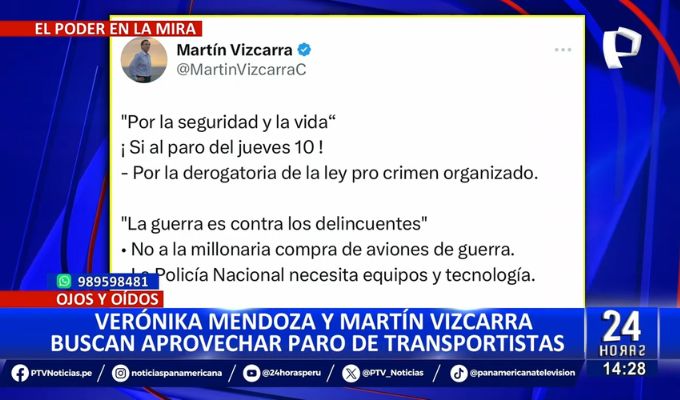
Task: Click the tweet line 'Si al paro del jueves 10'
Action: pos(222,148)
